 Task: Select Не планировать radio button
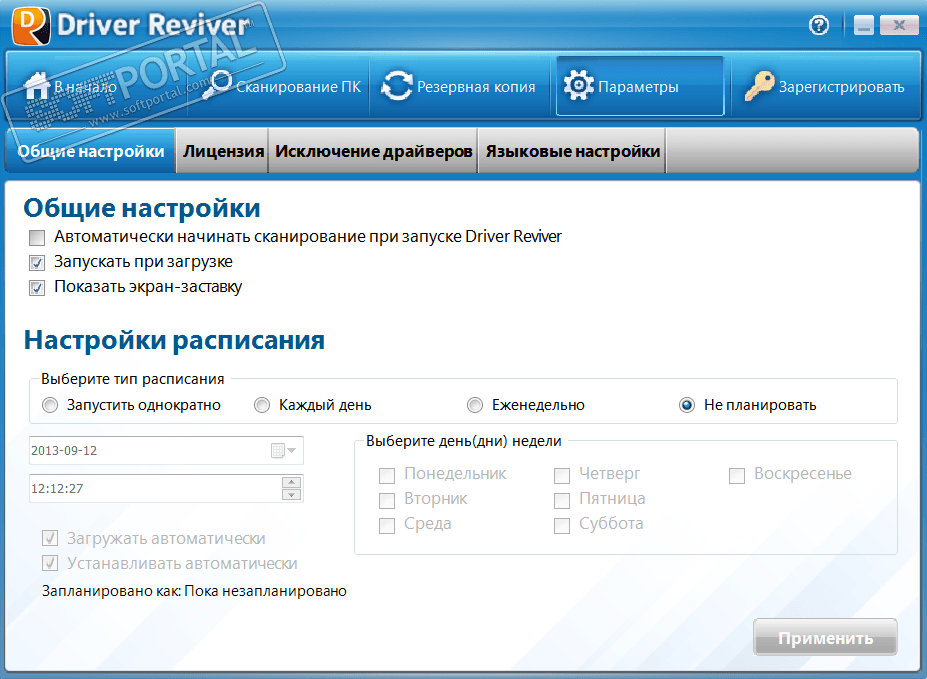pos(687,405)
